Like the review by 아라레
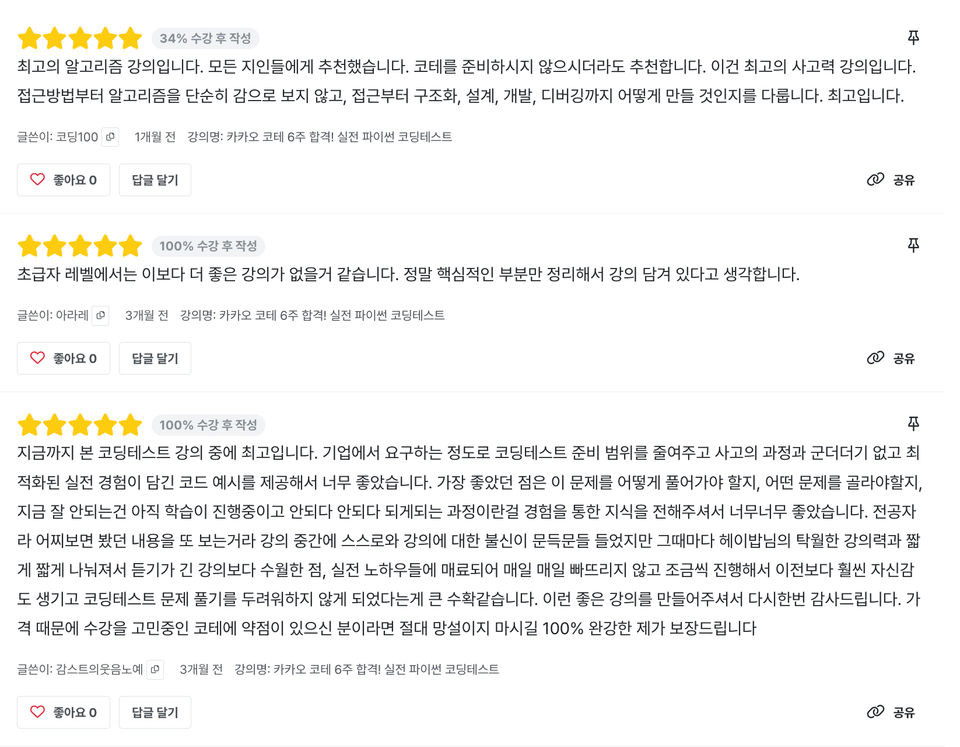The width and height of the screenshot is (960, 747). tap(63, 358)
